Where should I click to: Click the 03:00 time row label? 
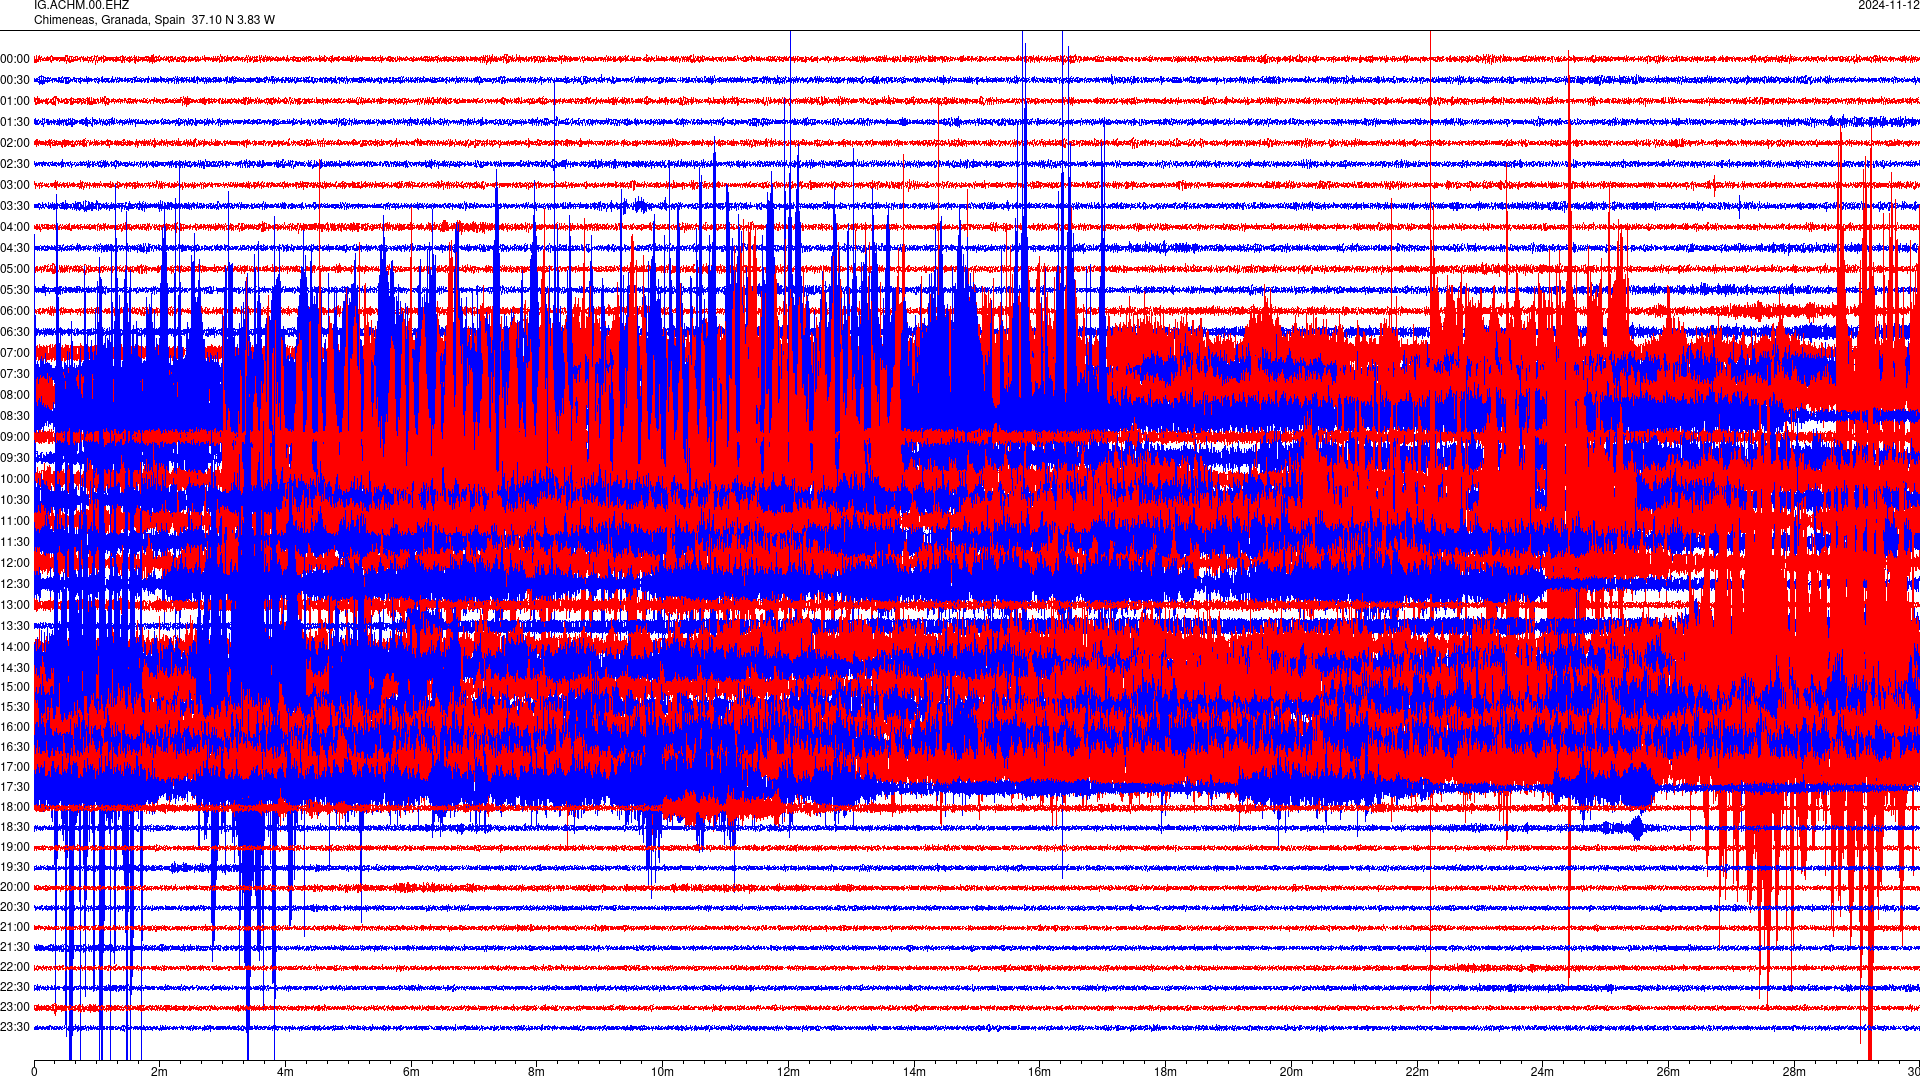[x=15, y=185]
